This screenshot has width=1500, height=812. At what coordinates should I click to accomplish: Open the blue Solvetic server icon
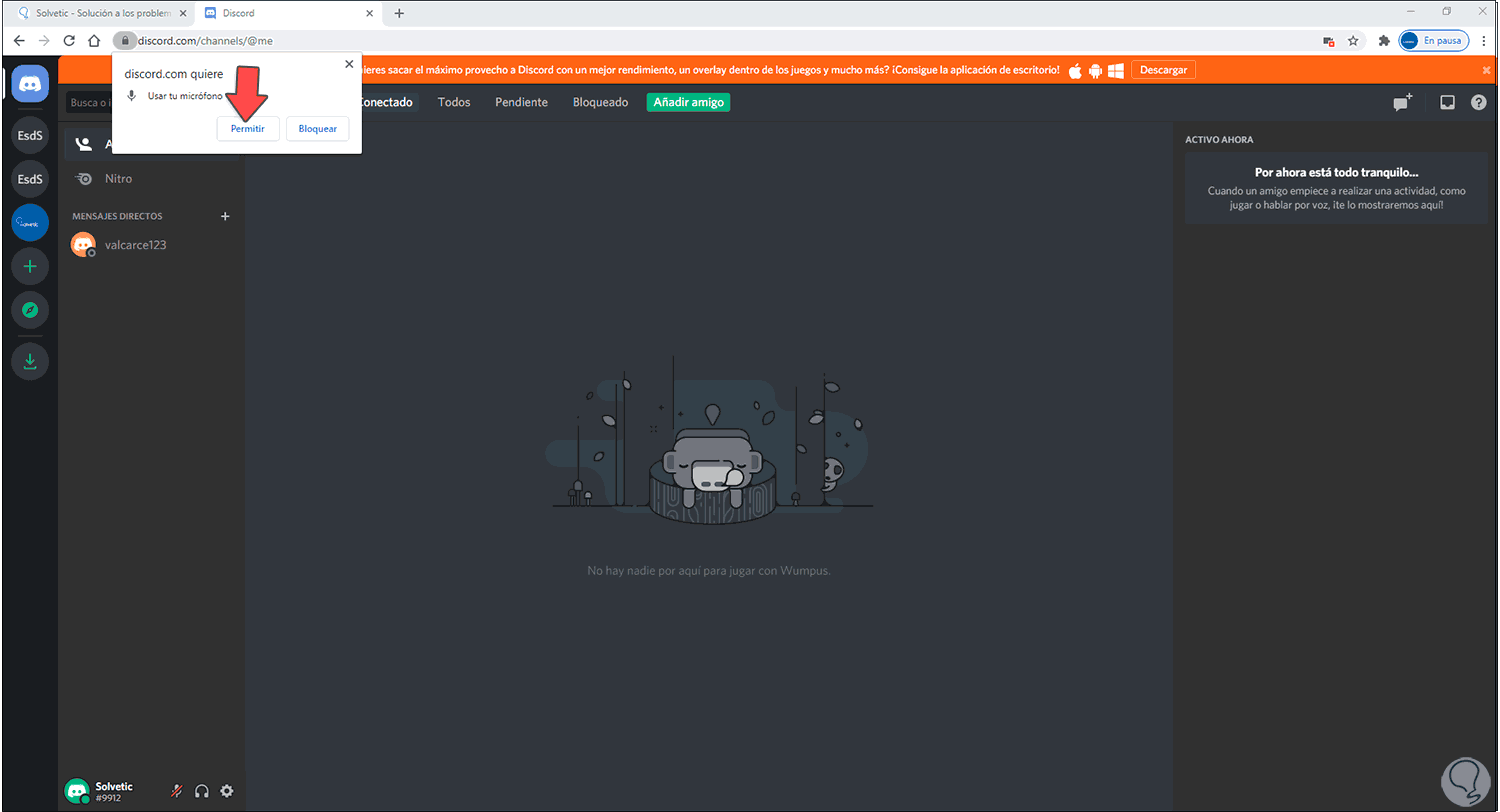[30, 223]
